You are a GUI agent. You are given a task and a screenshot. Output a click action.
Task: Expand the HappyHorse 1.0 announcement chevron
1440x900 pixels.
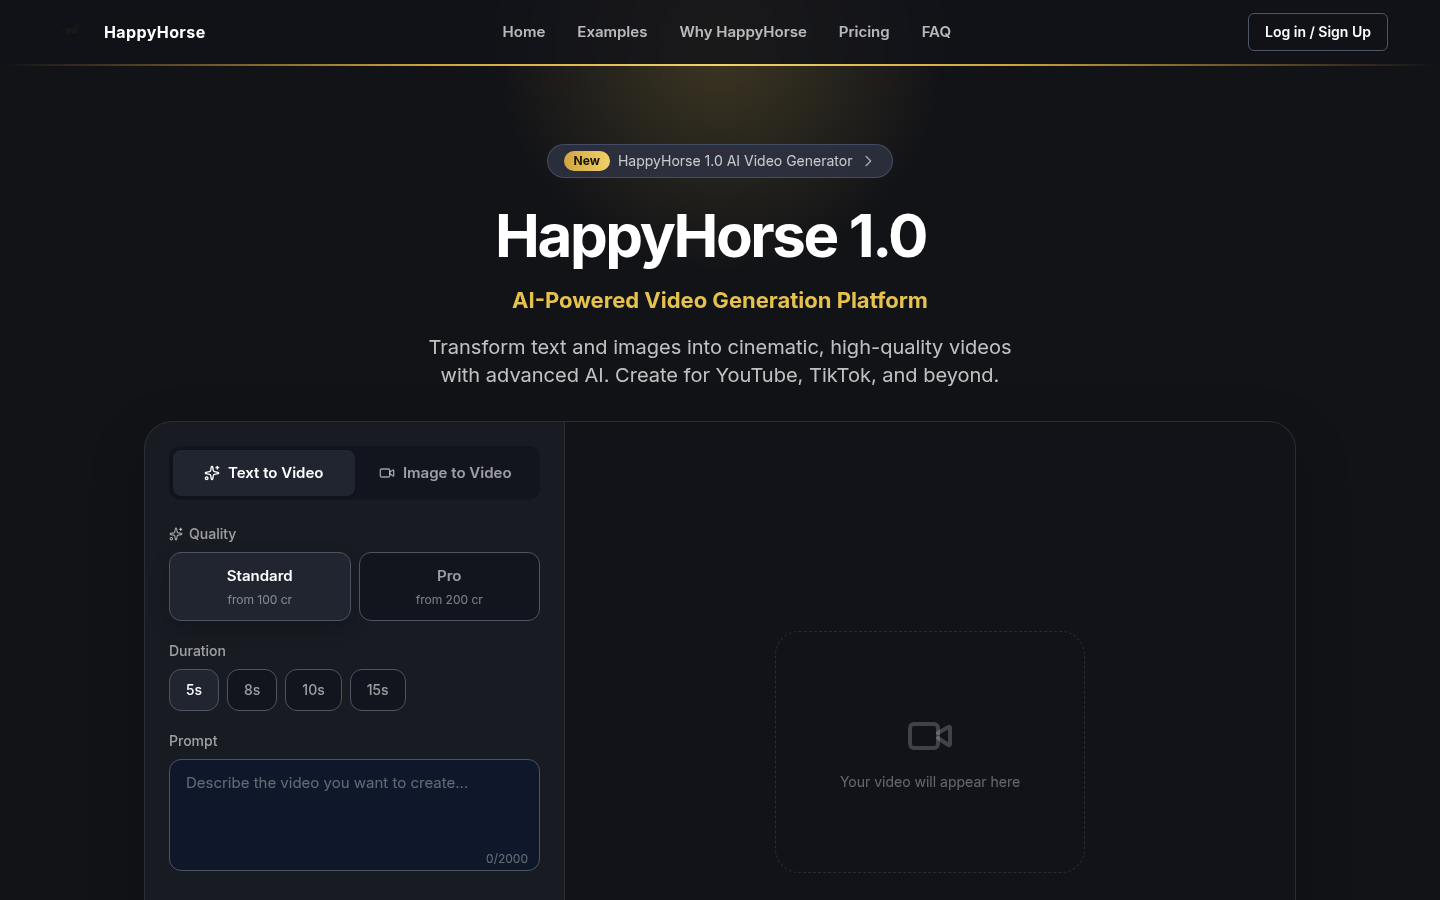[x=868, y=161]
